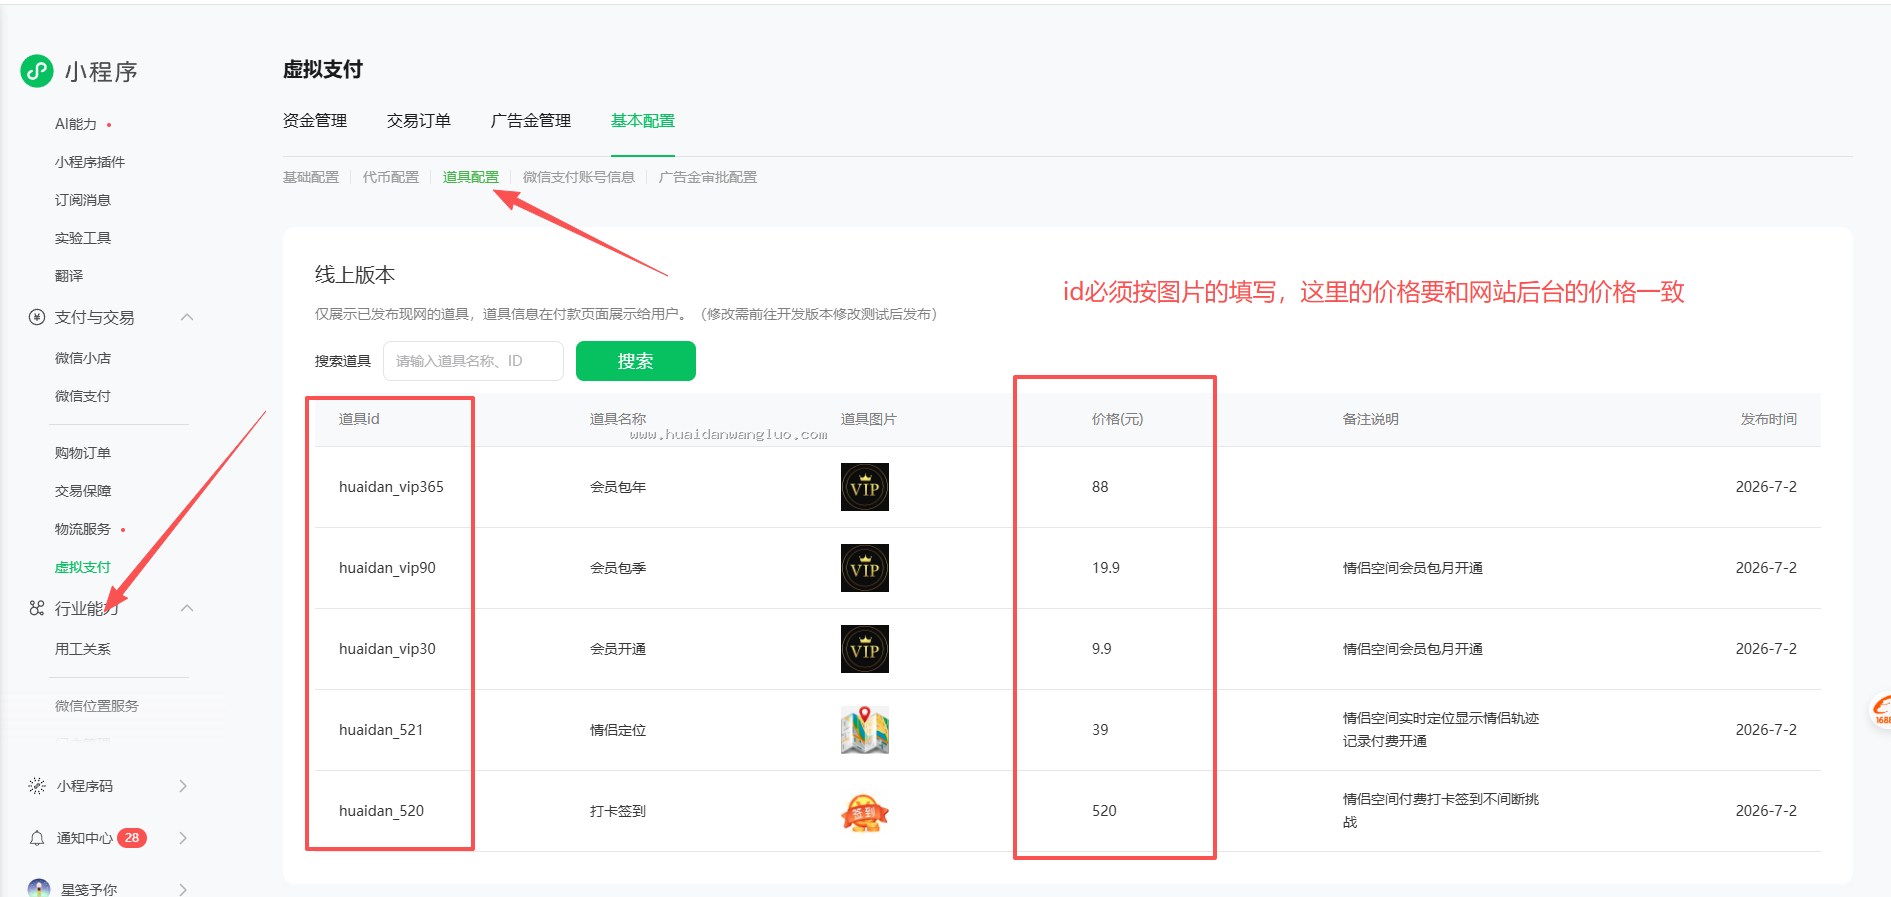
Task: Expand the 星笺予你 account arrow
Action: click(x=183, y=889)
